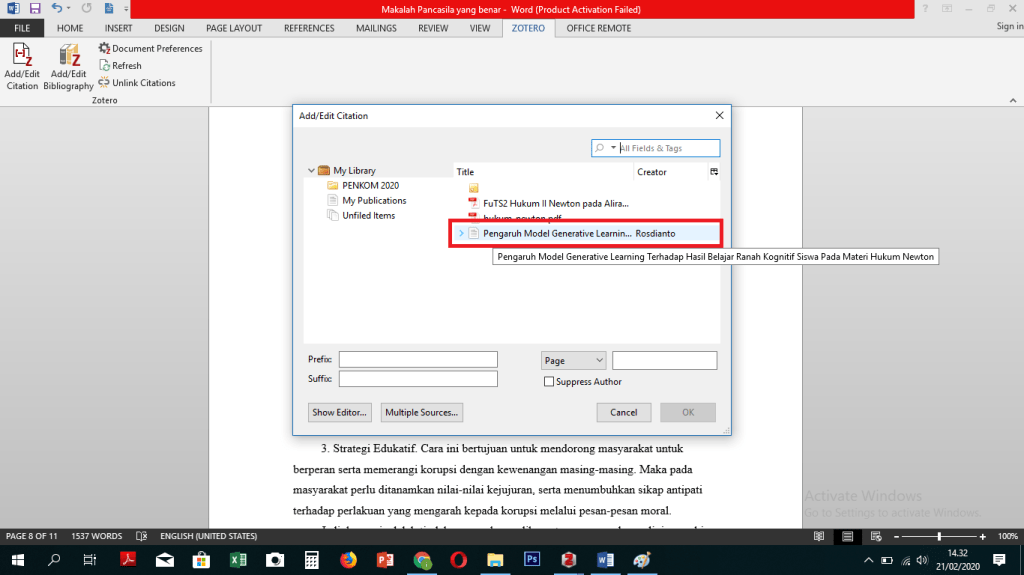Expand the Pengaruh Model Generative Learning item
Image resolution: width=1024 pixels, height=575 pixels.
(x=461, y=234)
